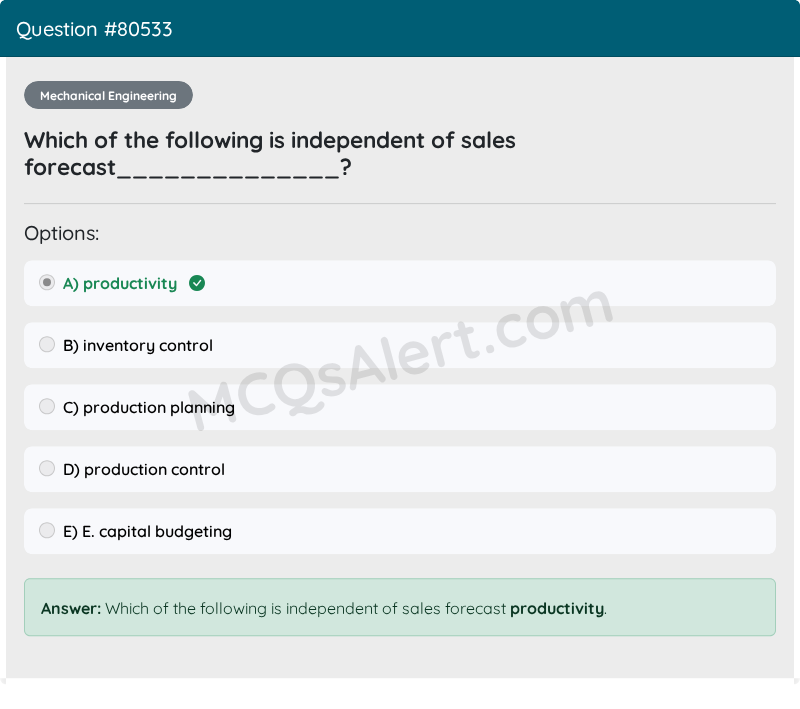The image size is (800, 709).
Task: Click the 'Options:' heading
Action: click(x=62, y=234)
